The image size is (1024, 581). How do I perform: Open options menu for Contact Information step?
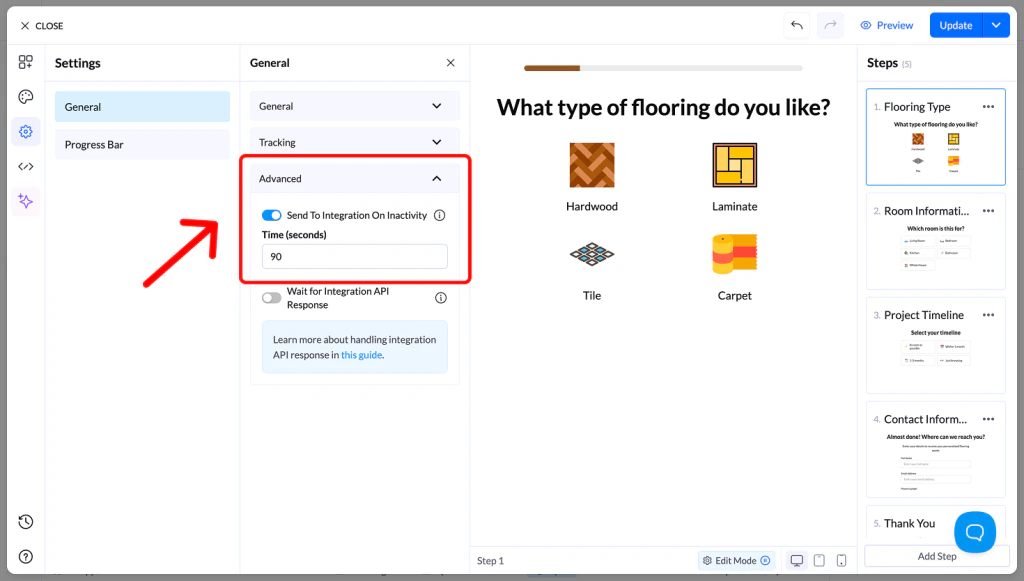[x=988, y=419]
